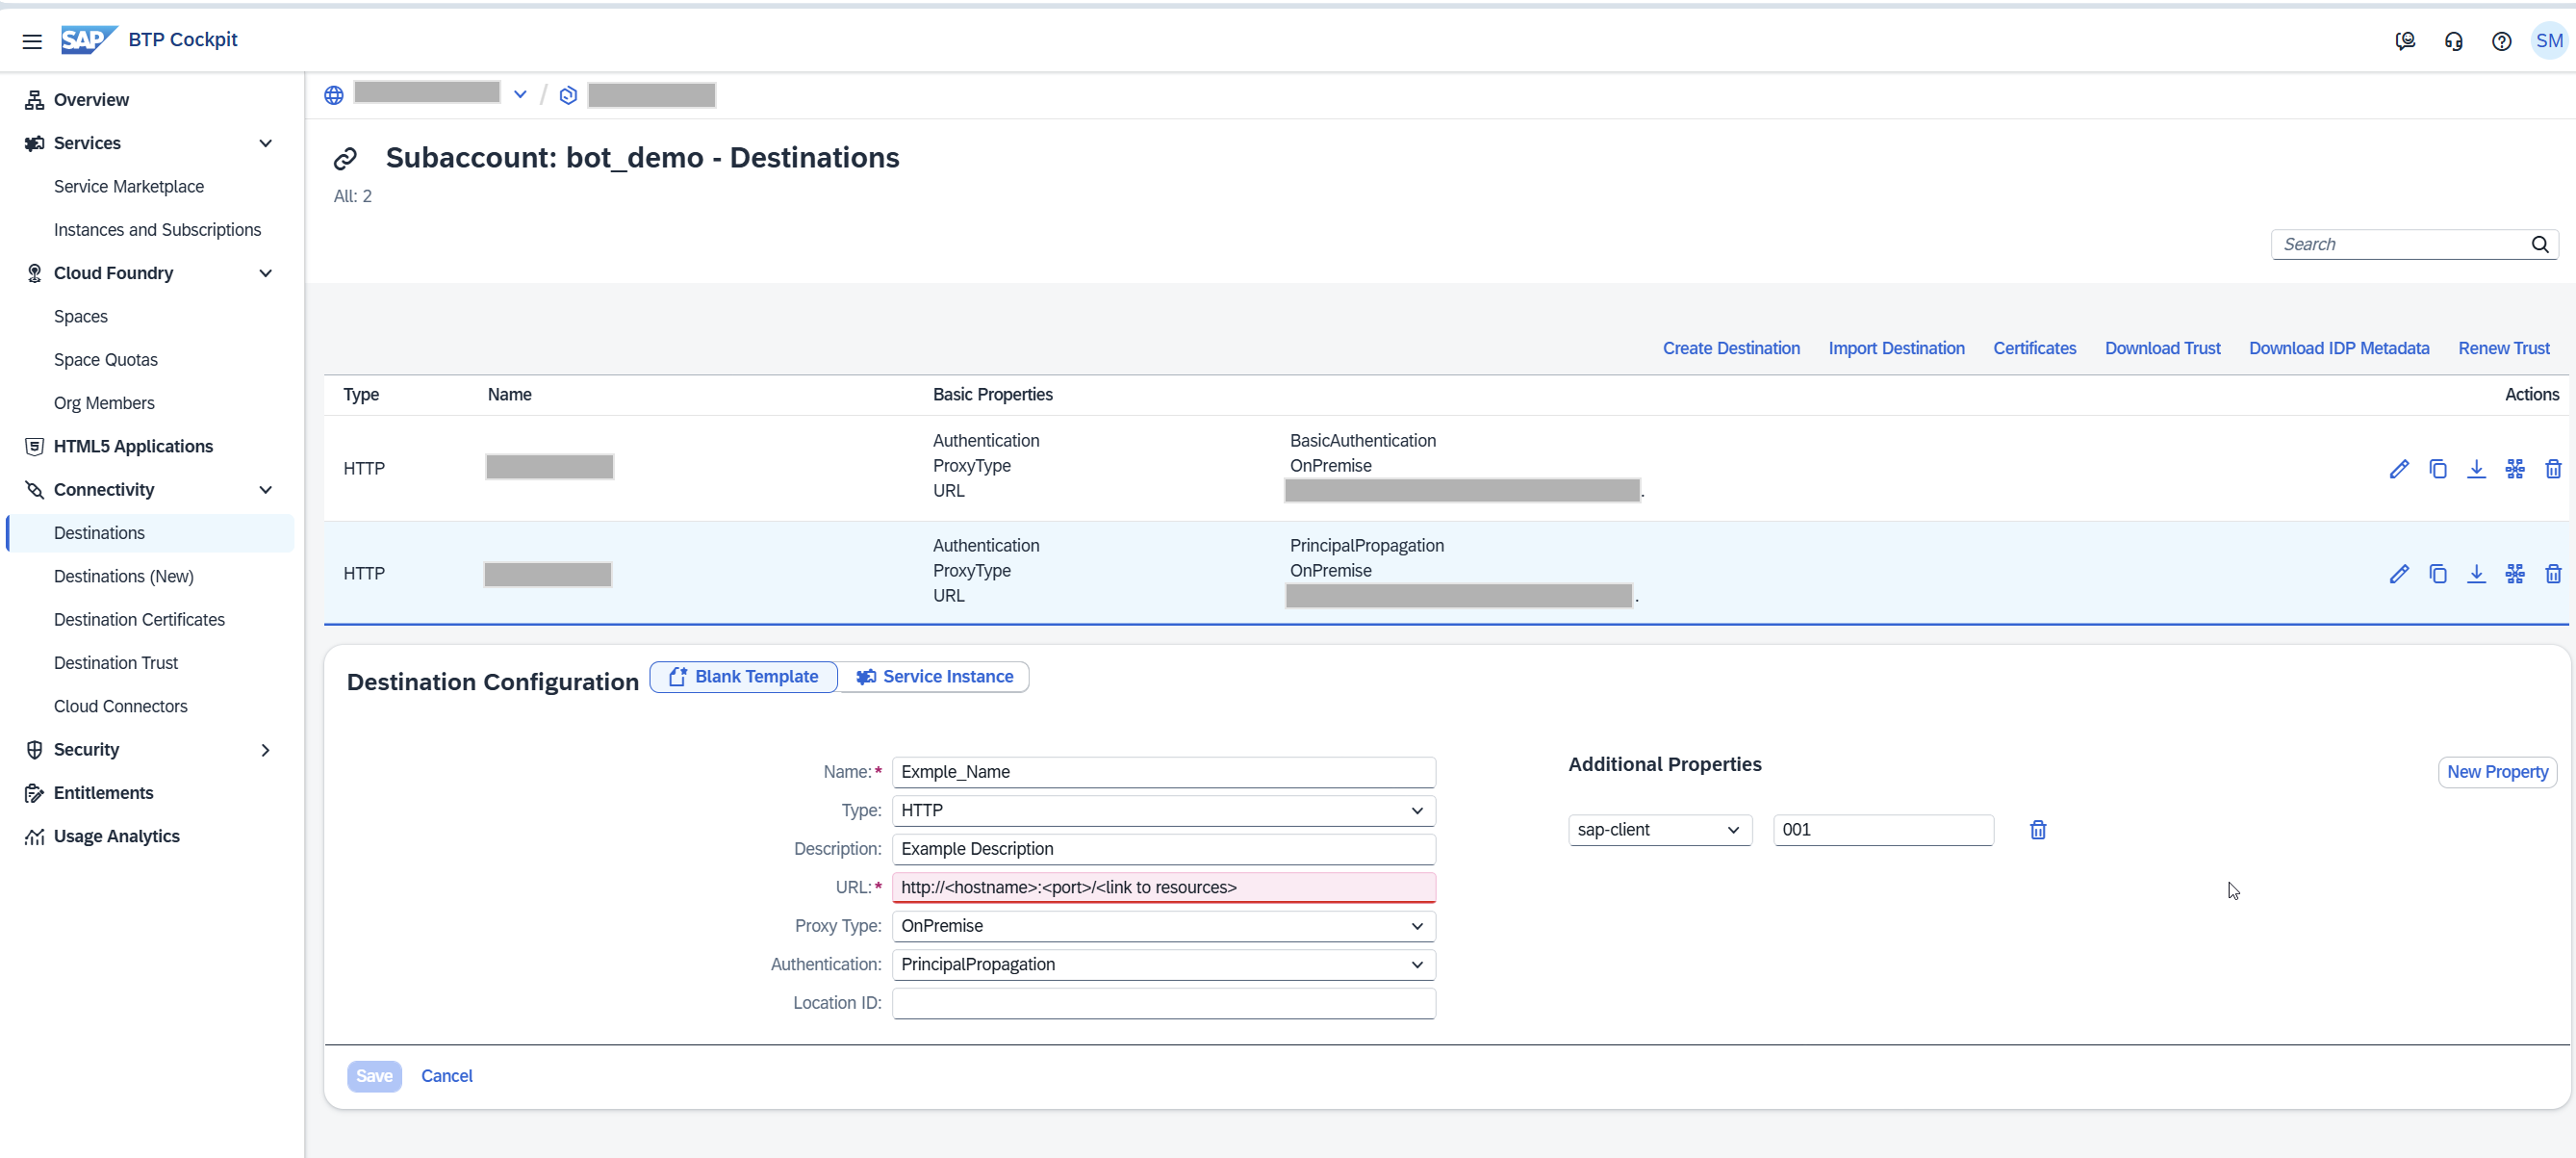The image size is (2576, 1158).
Task: Collapse the Connectivity section chevron
Action: (265, 490)
